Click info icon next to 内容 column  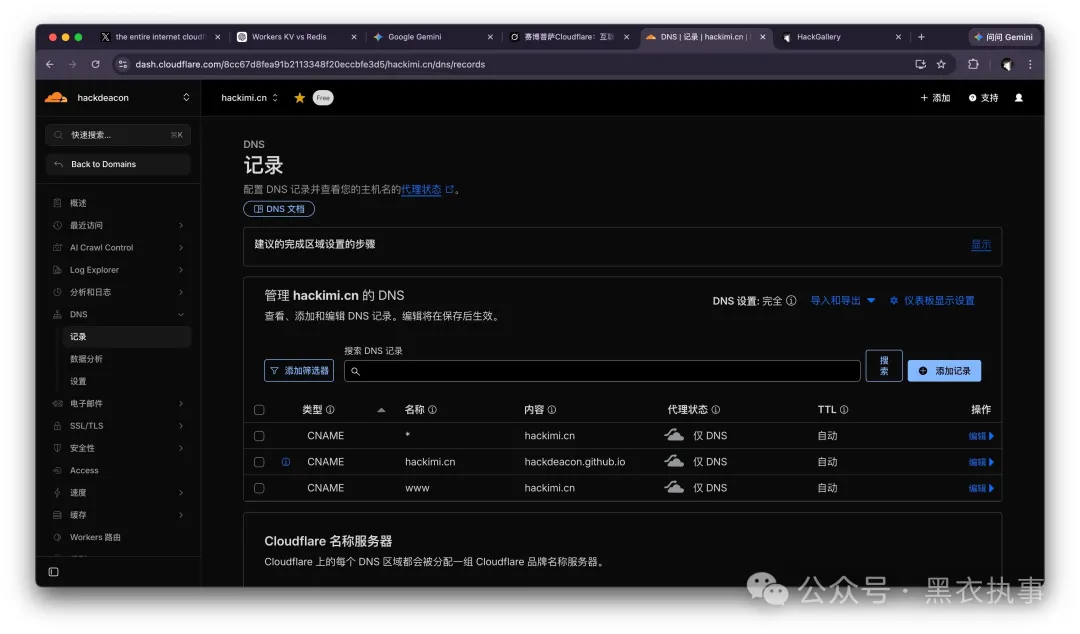(552, 410)
